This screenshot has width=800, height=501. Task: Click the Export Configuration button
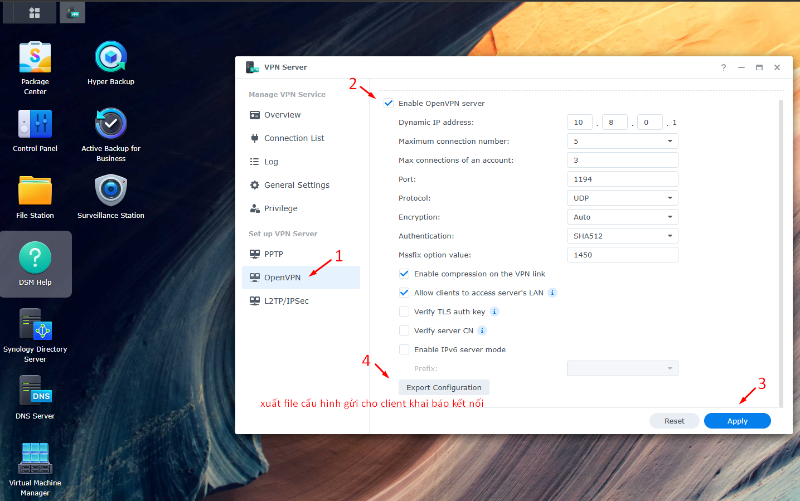443,387
